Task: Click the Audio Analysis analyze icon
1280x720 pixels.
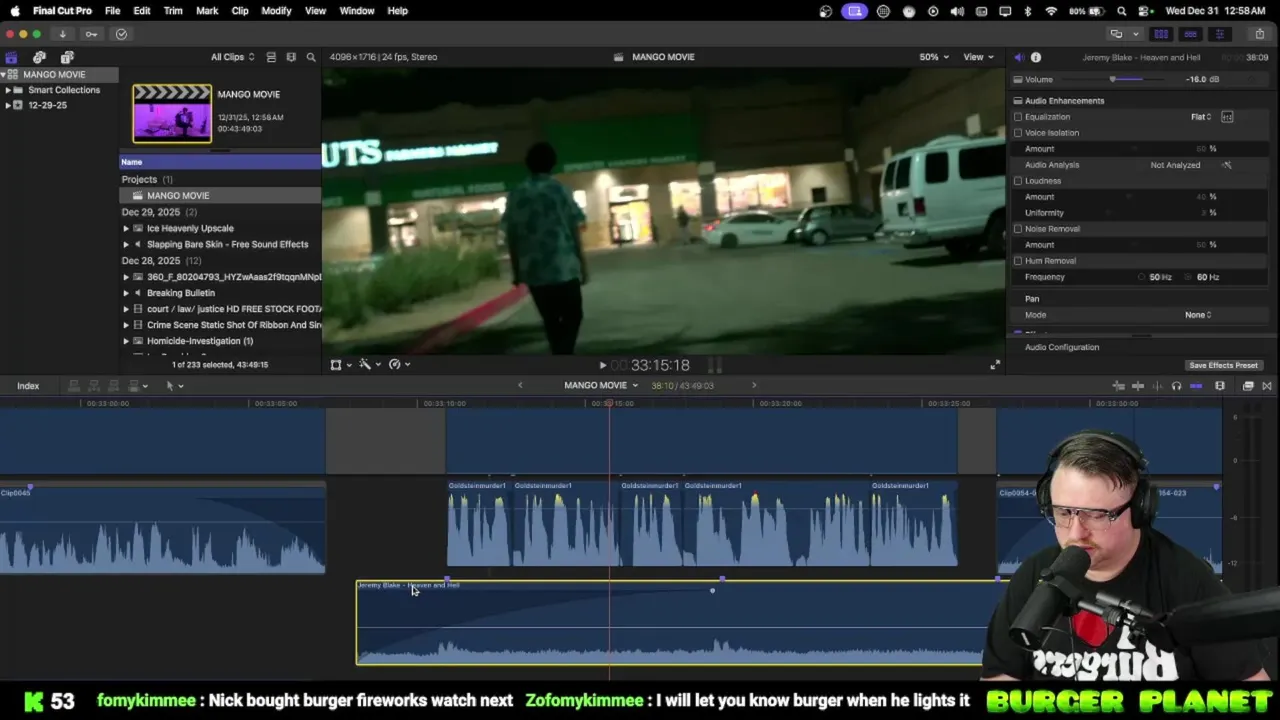Action: 1227,165
